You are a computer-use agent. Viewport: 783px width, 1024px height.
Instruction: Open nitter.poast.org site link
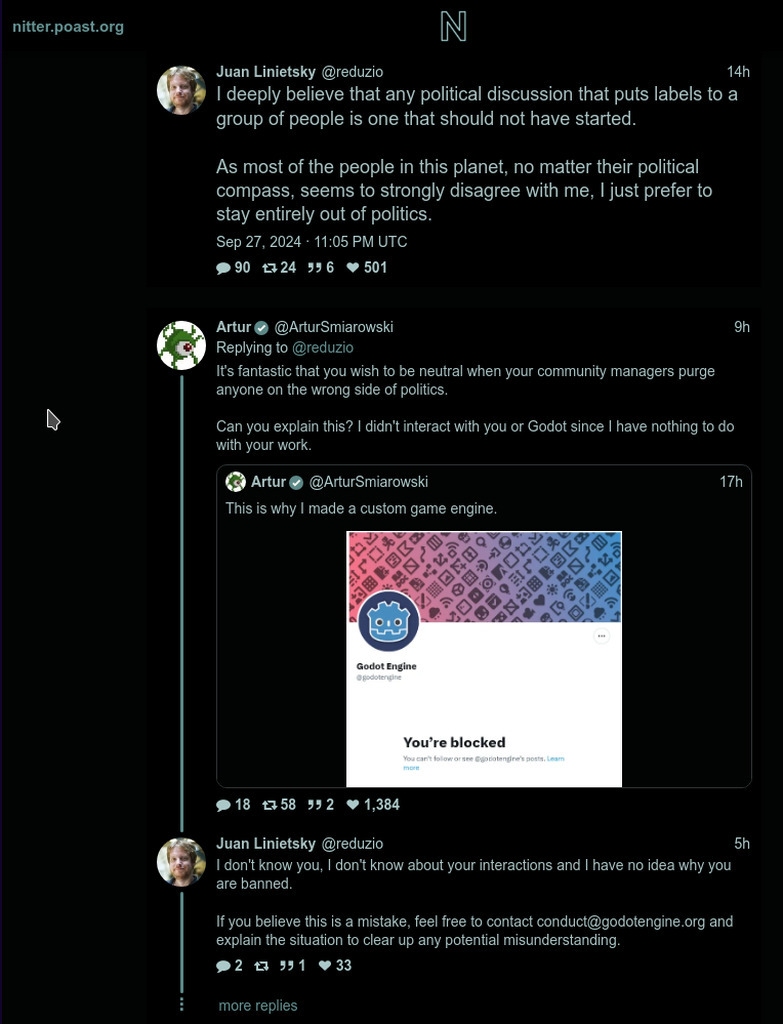tap(68, 27)
